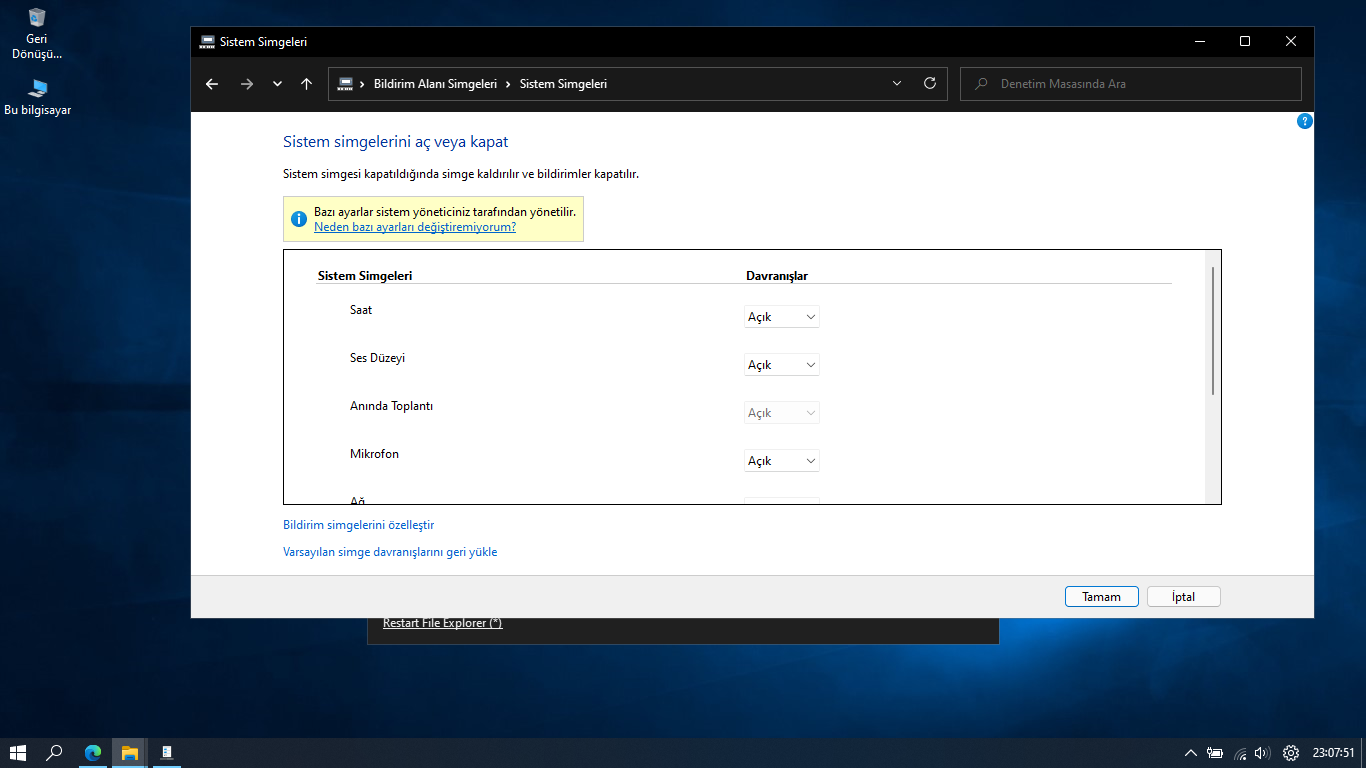Screen dimensions: 1366x768
Task: Click the Back arrow in navigation bar
Action: point(212,84)
